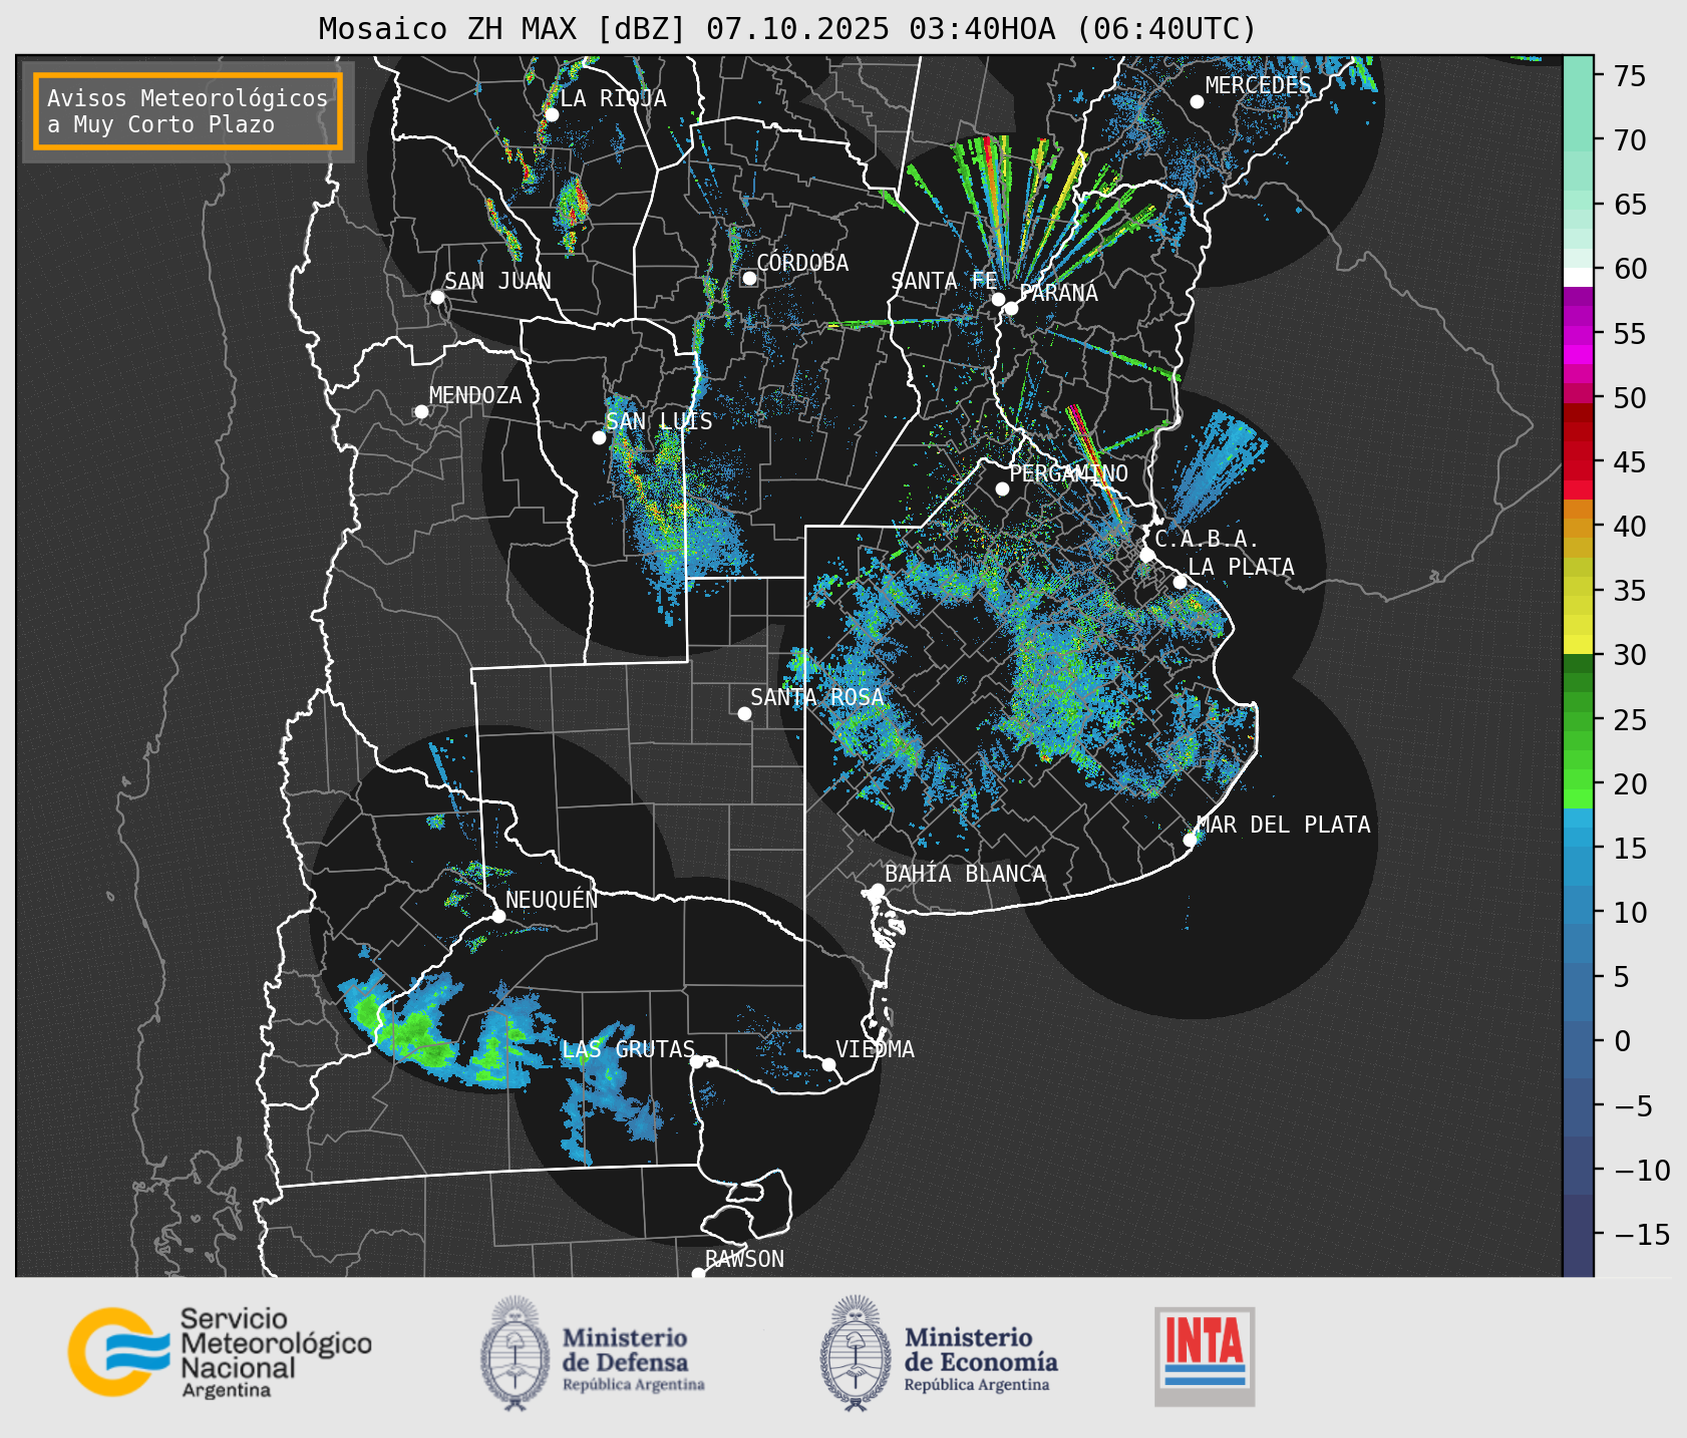This screenshot has width=1687, height=1438.
Task: Select the Mendoza city marker dot
Action: [x=421, y=412]
